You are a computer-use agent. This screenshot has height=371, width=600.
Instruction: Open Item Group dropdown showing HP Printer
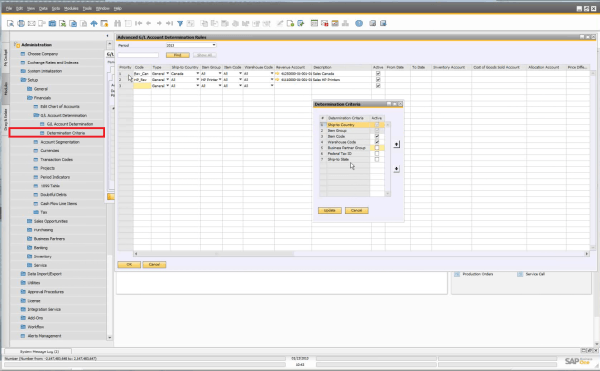tap(220, 80)
